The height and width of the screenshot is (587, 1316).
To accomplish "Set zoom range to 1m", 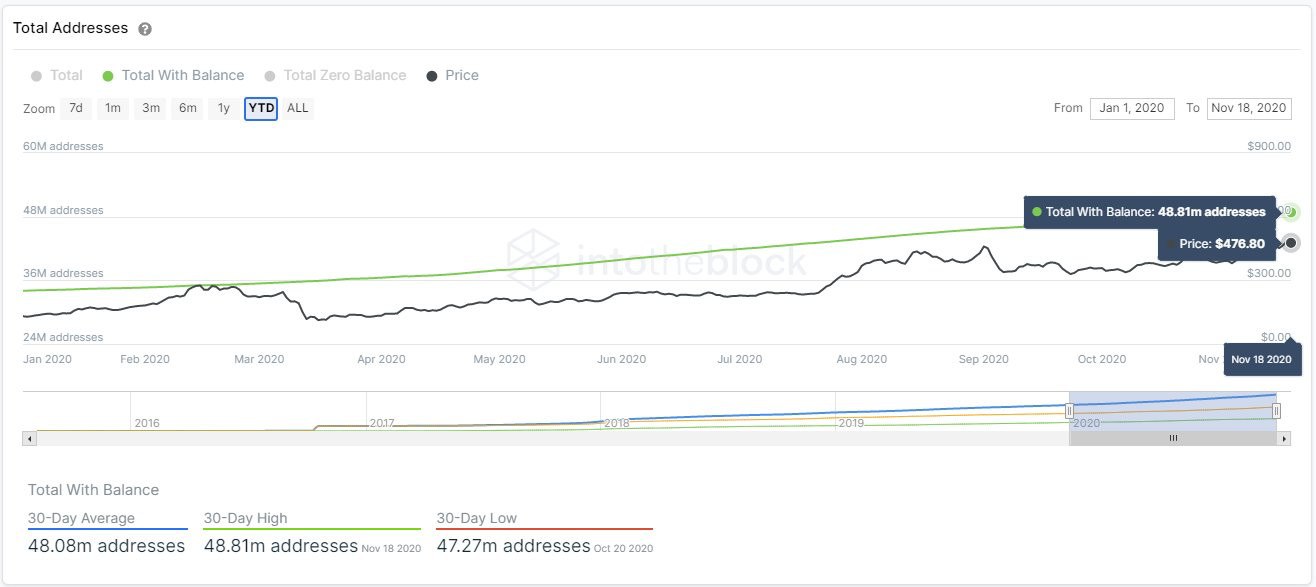I will pyautogui.click(x=113, y=108).
